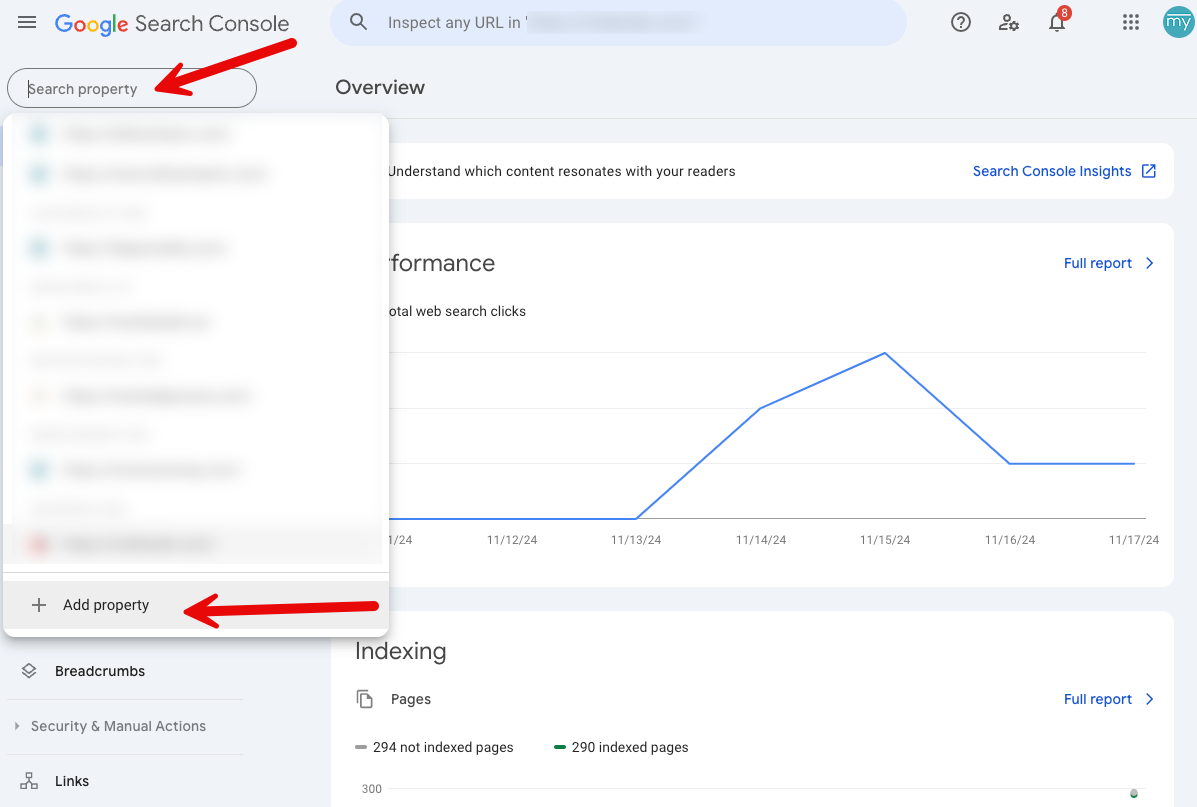Image resolution: width=1197 pixels, height=807 pixels.
Task: Click '290 indexed pages' legend
Action: pos(621,747)
